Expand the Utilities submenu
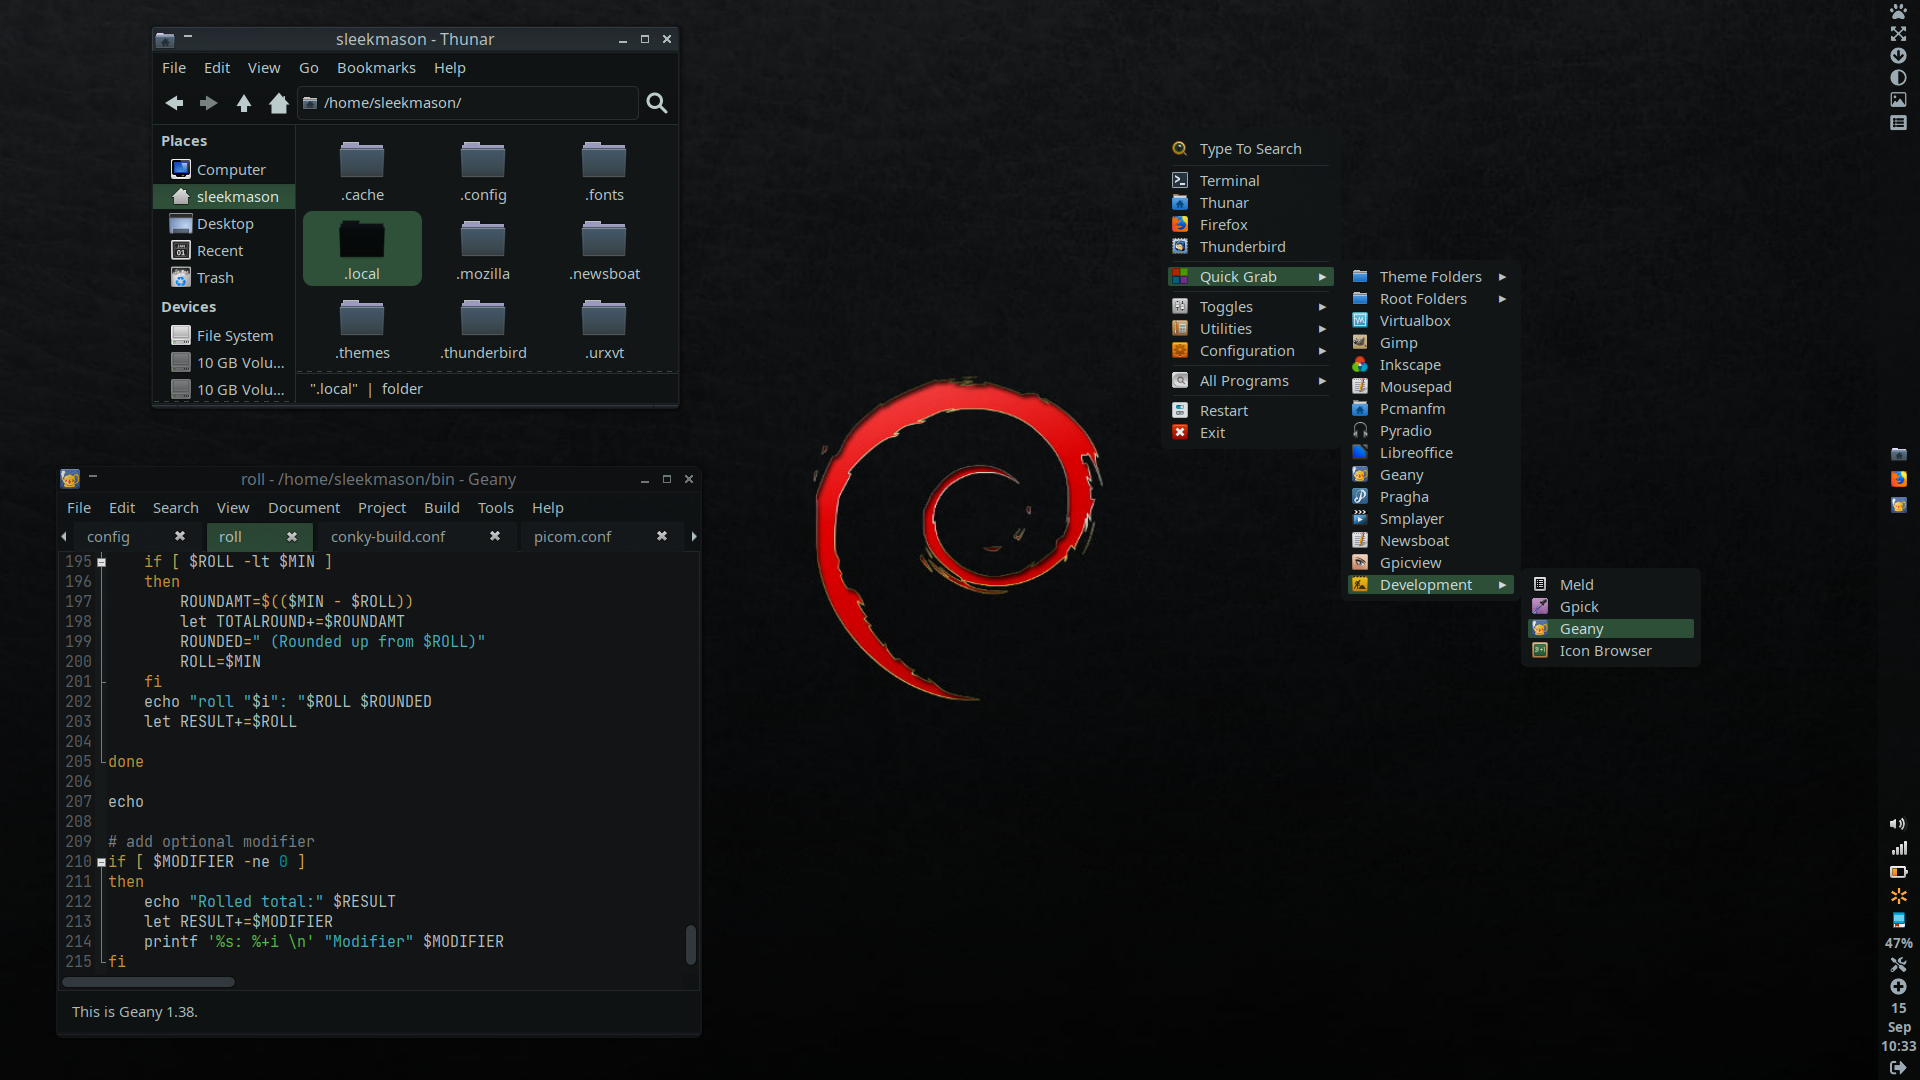 (1250, 329)
